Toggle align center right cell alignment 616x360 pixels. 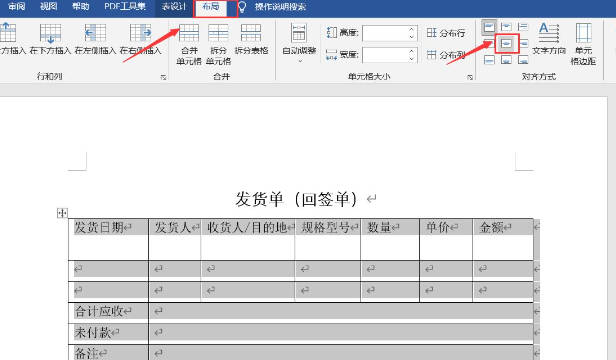(x=523, y=44)
